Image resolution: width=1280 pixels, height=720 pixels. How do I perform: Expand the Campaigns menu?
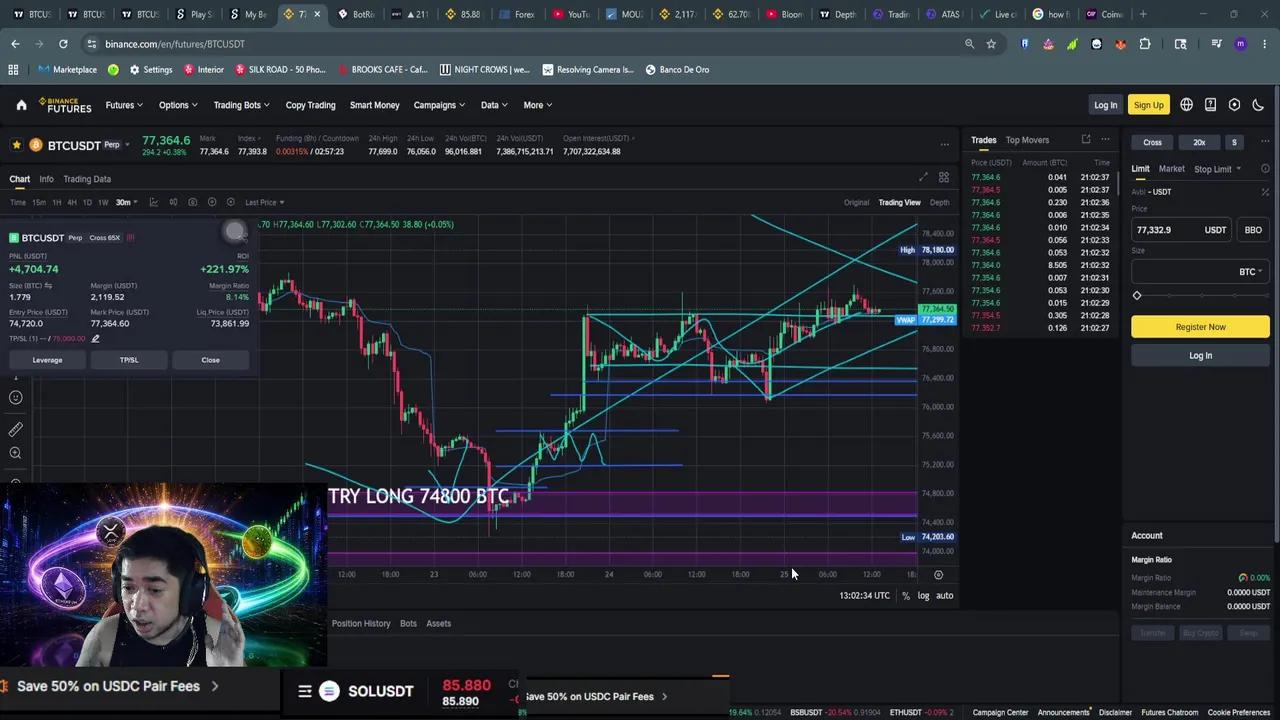440,105
